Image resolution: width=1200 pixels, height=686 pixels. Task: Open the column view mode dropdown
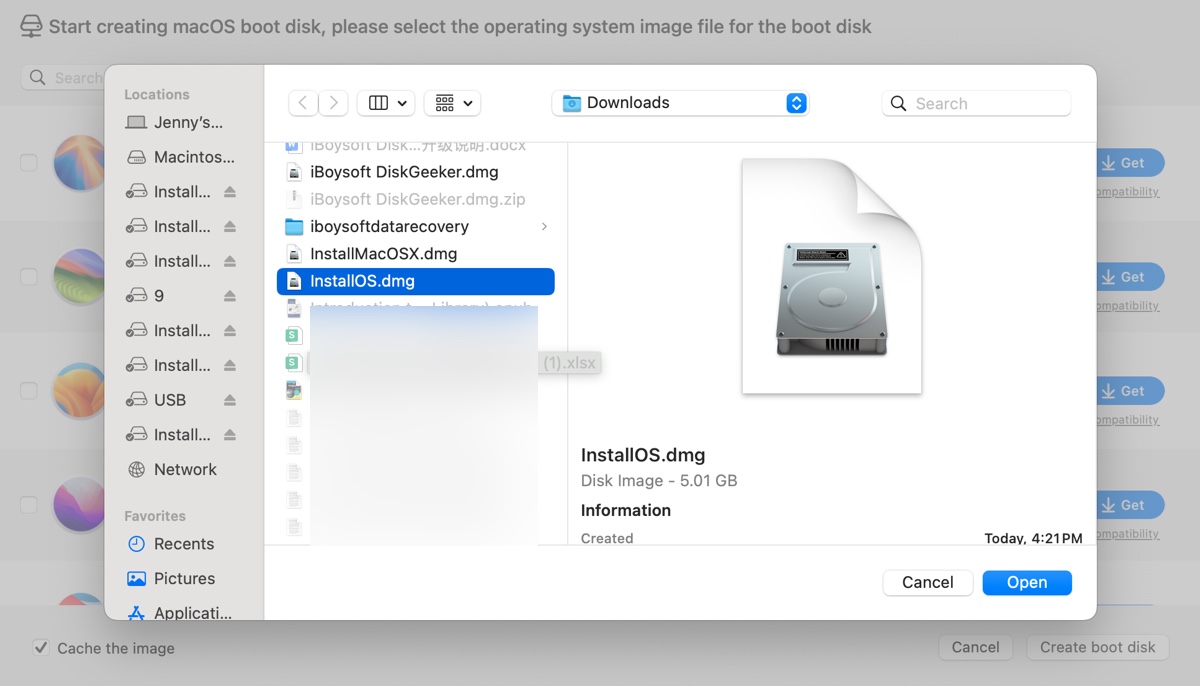pos(387,103)
